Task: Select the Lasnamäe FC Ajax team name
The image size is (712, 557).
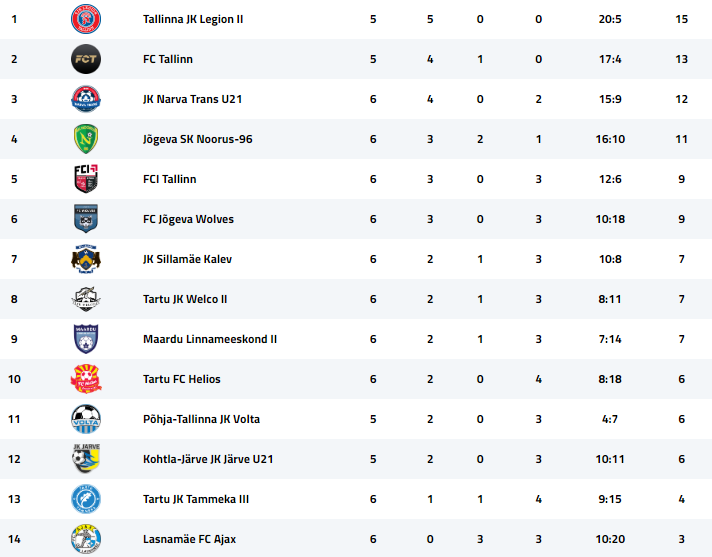Action: 189,539
